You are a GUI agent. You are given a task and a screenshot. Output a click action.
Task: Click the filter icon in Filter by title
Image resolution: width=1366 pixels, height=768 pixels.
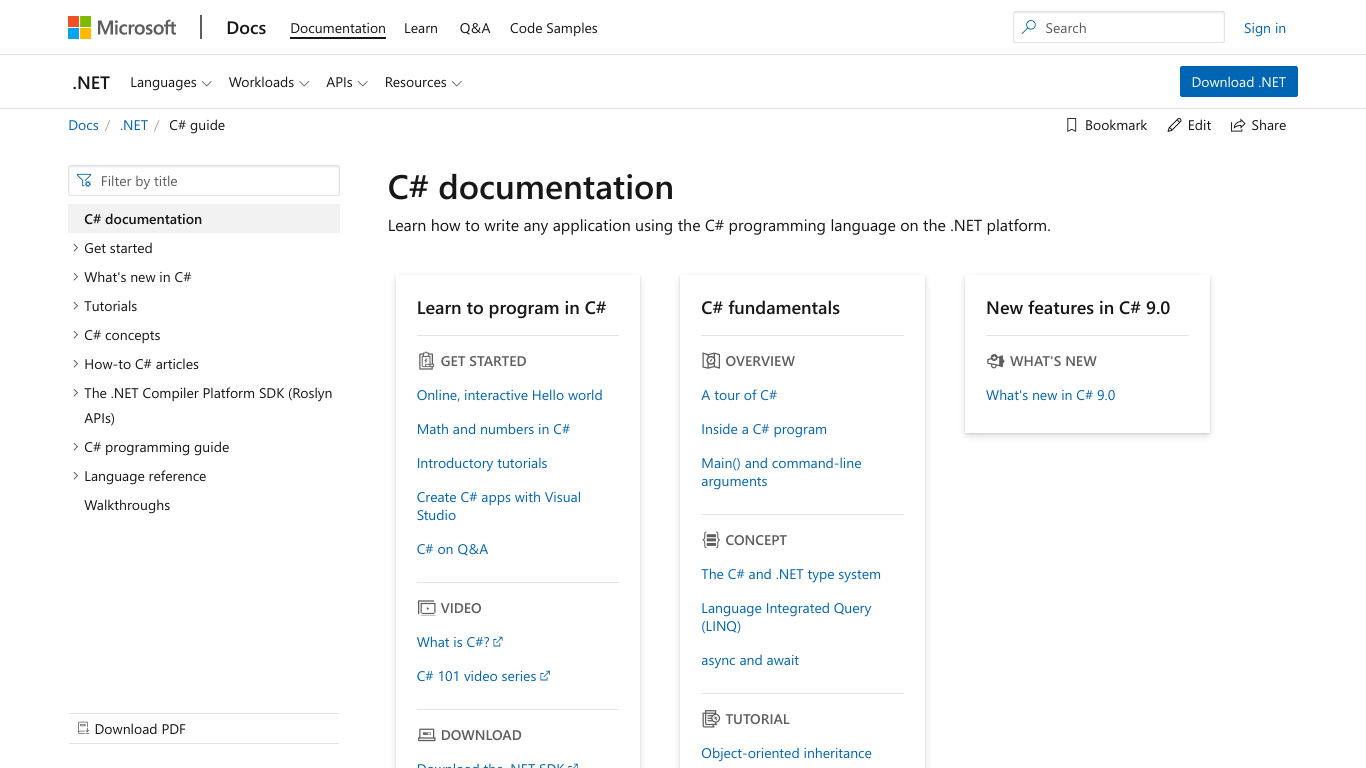click(x=85, y=181)
